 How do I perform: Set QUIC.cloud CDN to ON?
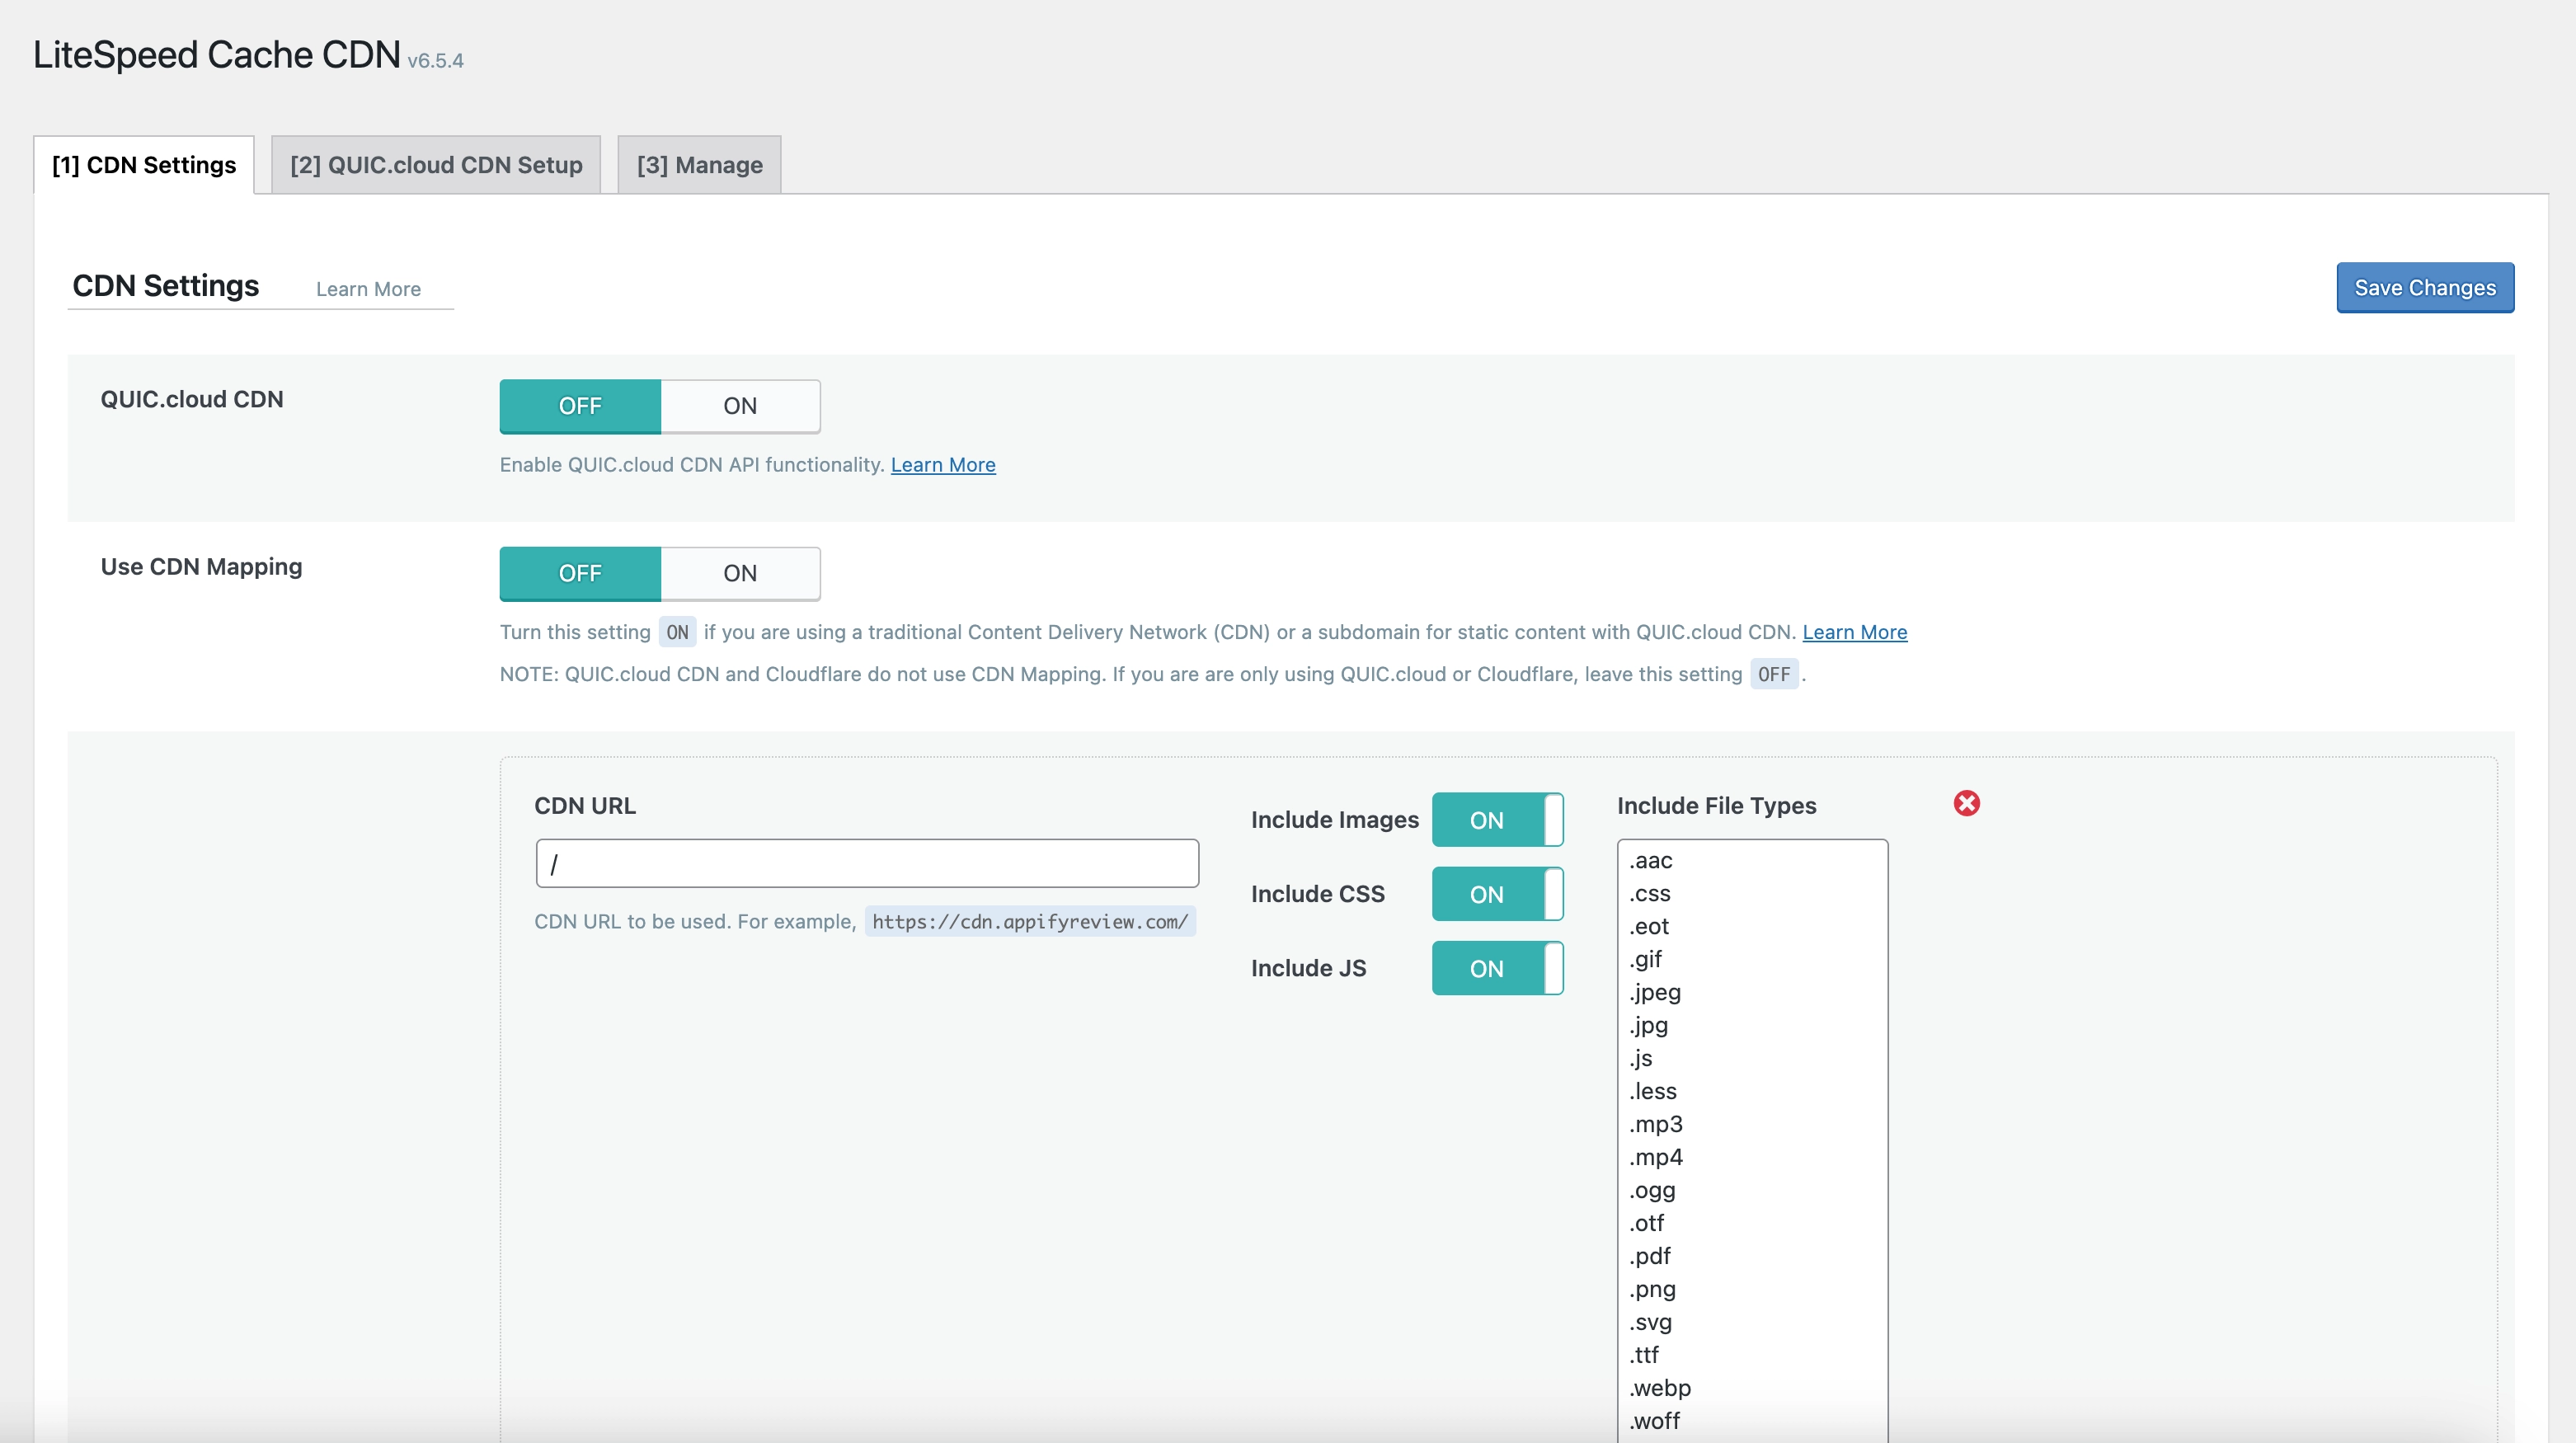point(740,406)
